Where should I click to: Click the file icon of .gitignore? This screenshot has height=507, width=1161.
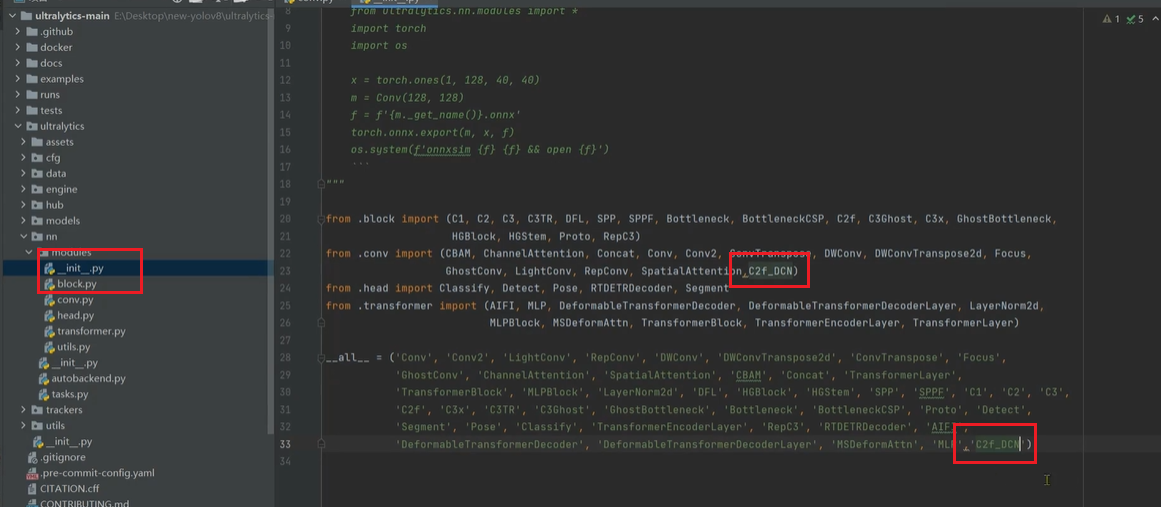33,457
